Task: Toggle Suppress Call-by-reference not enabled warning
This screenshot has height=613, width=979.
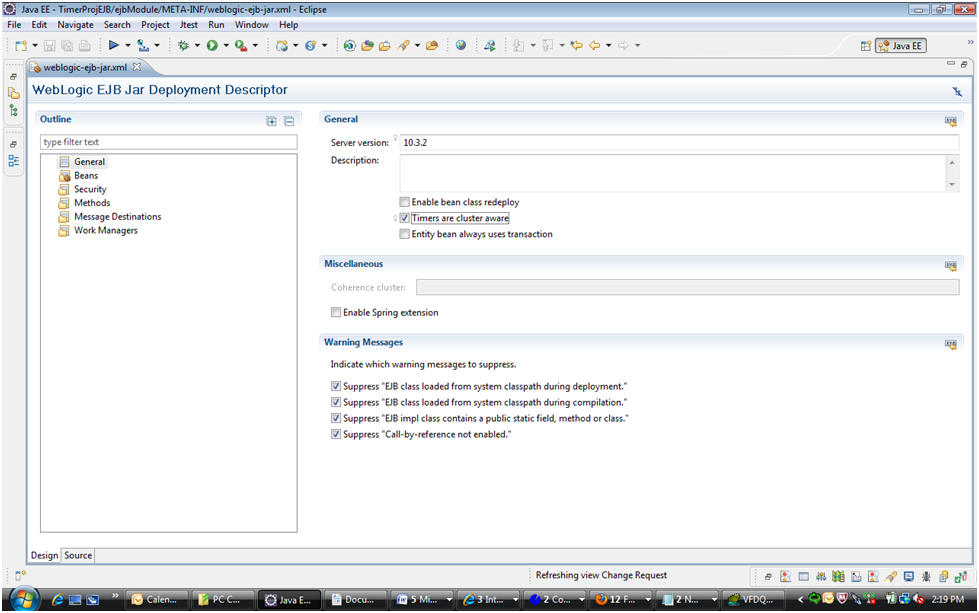Action: (x=336, y=434)
